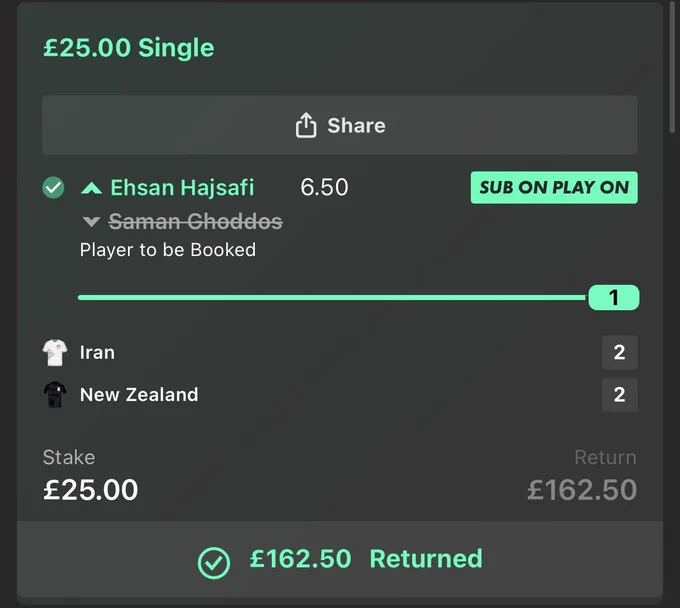Click the circled checkmark beside £162.50 Returned
The width and height of the screenshot is (680, 608).
(214, 563)
